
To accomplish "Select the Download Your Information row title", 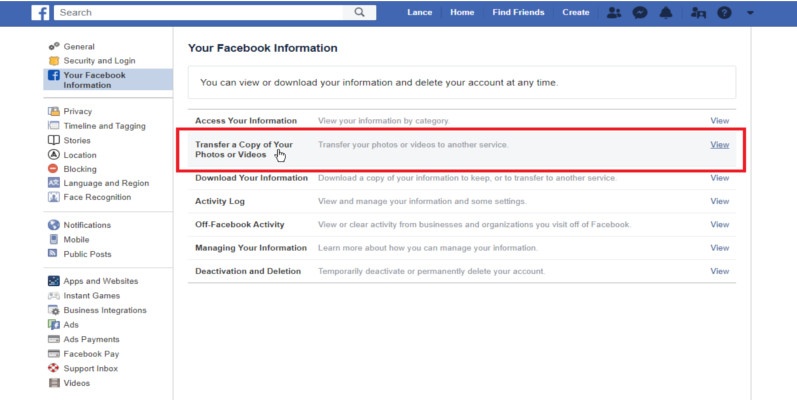I will (x=251, y=178).
